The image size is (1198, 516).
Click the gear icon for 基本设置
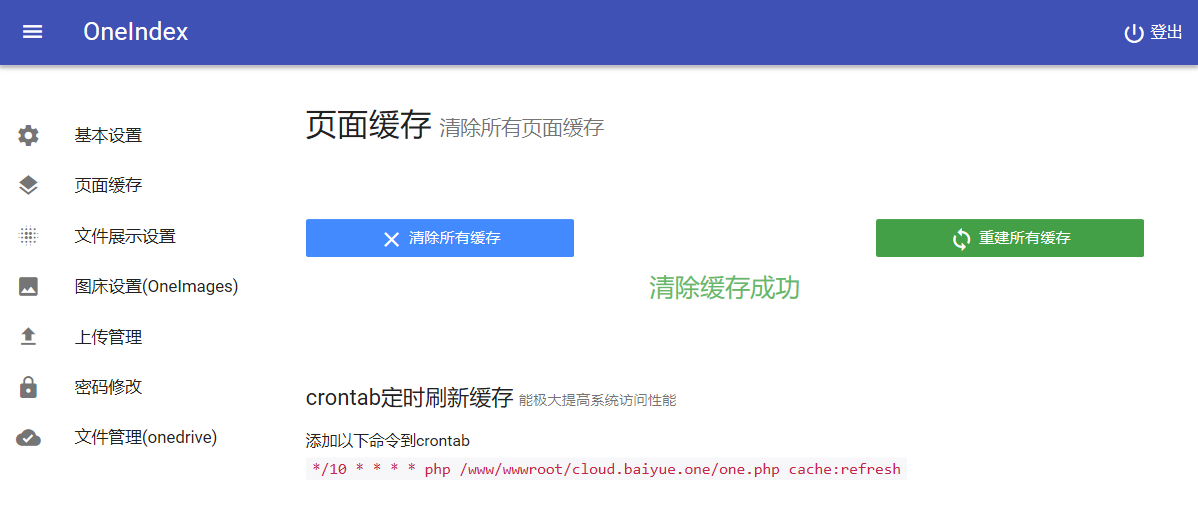coord(28,136)
